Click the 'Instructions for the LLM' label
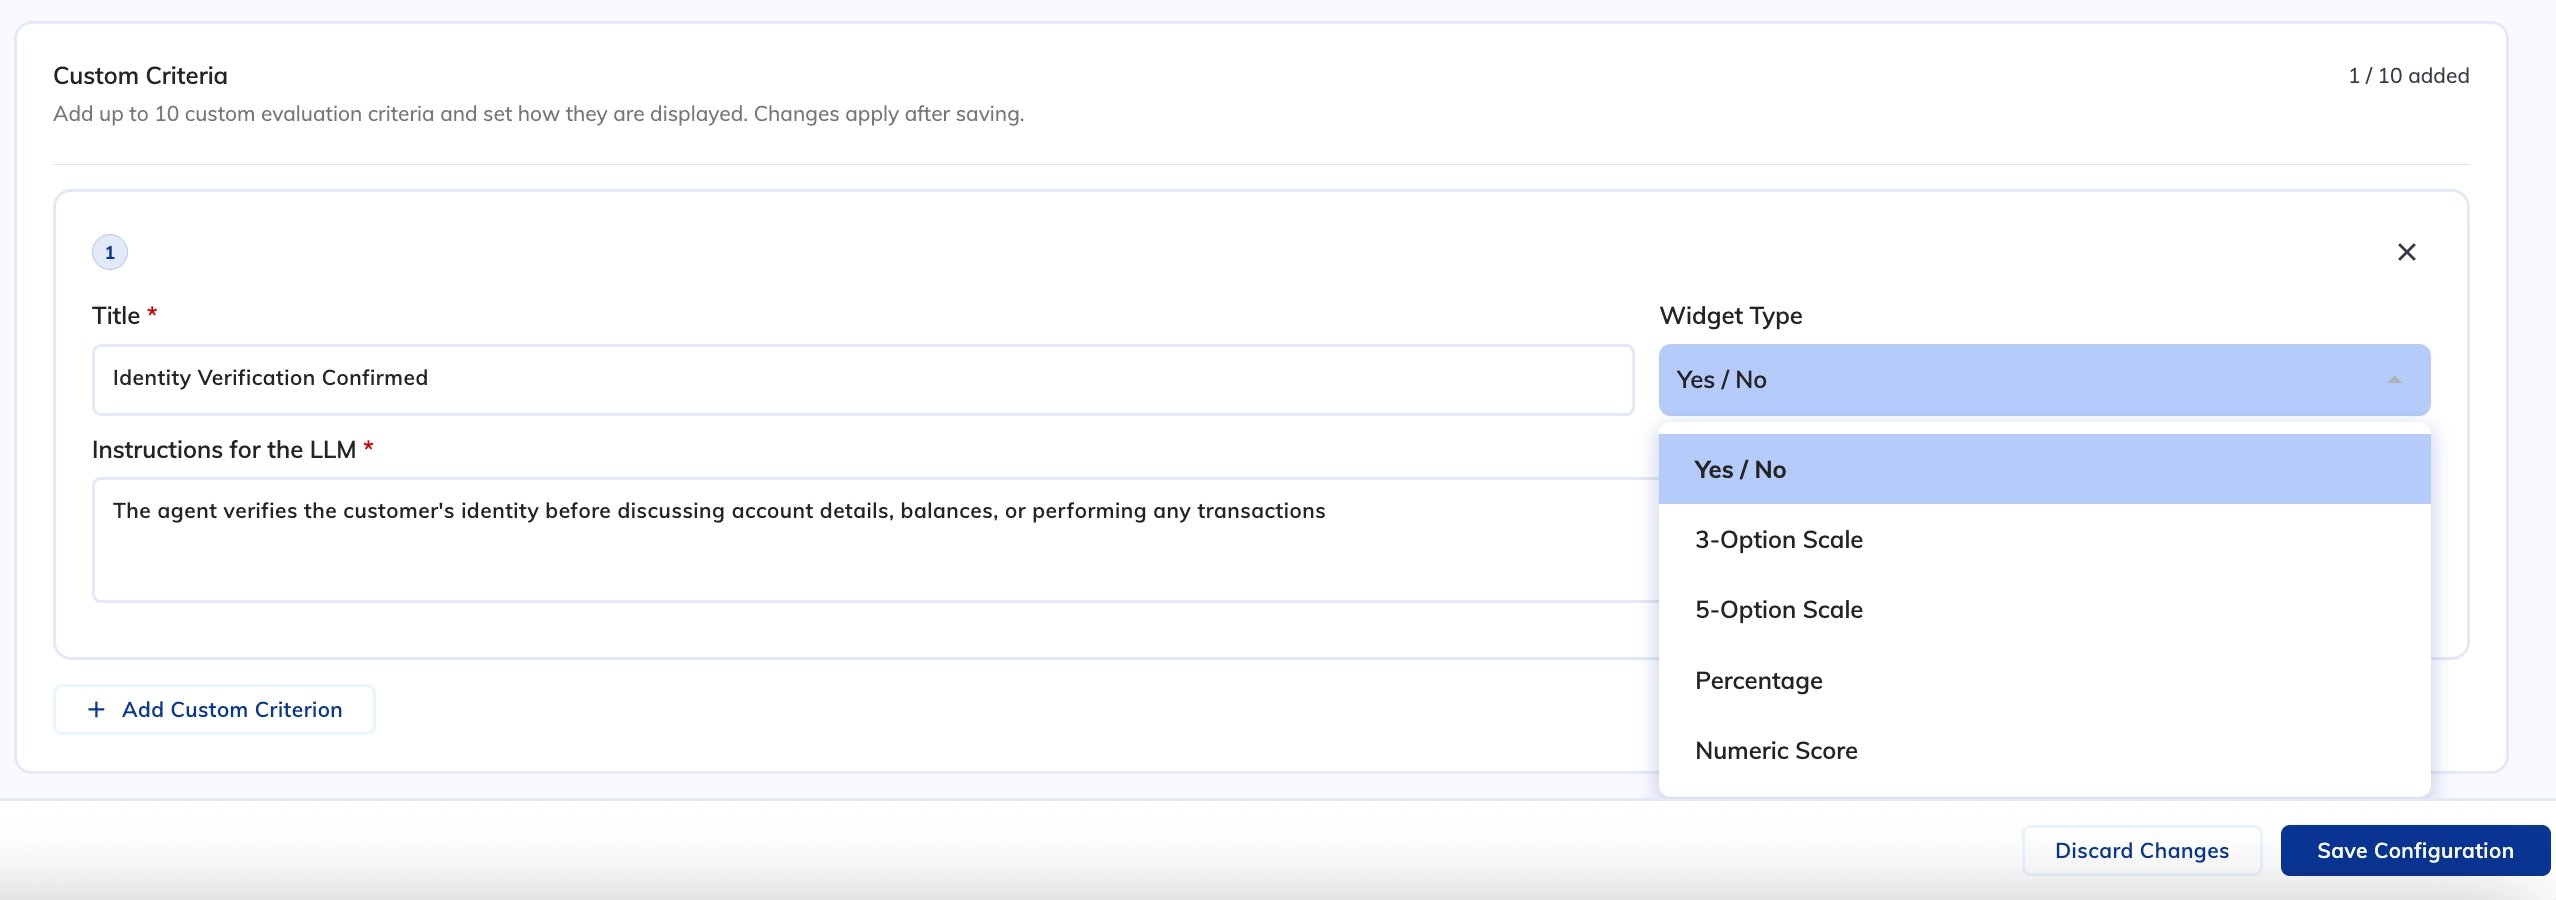 click(224, 450)
